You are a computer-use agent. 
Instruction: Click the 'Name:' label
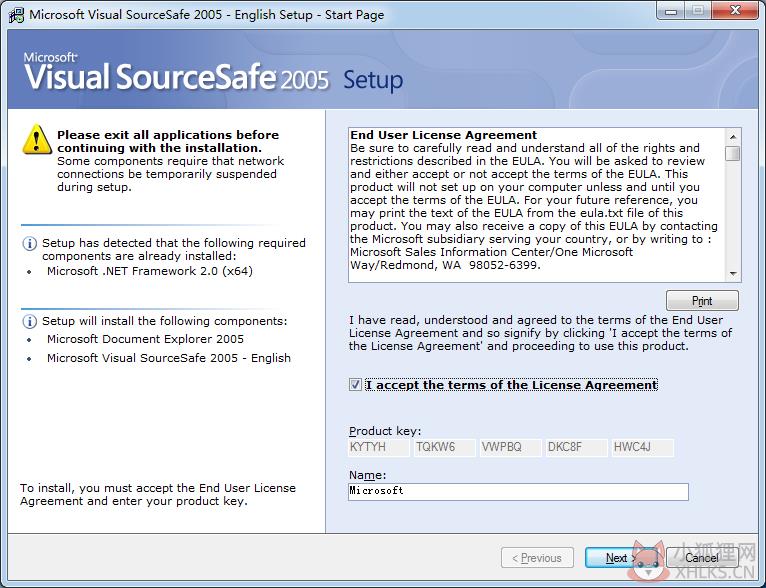(367, 475)
